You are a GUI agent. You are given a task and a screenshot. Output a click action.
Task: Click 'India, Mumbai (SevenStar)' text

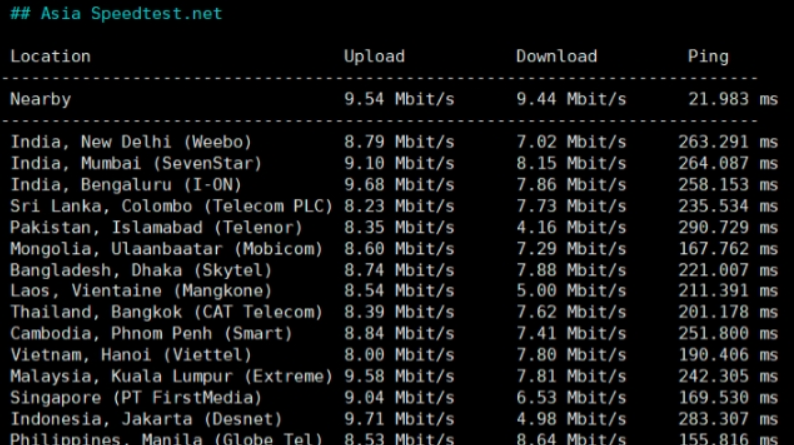(136, 164)
